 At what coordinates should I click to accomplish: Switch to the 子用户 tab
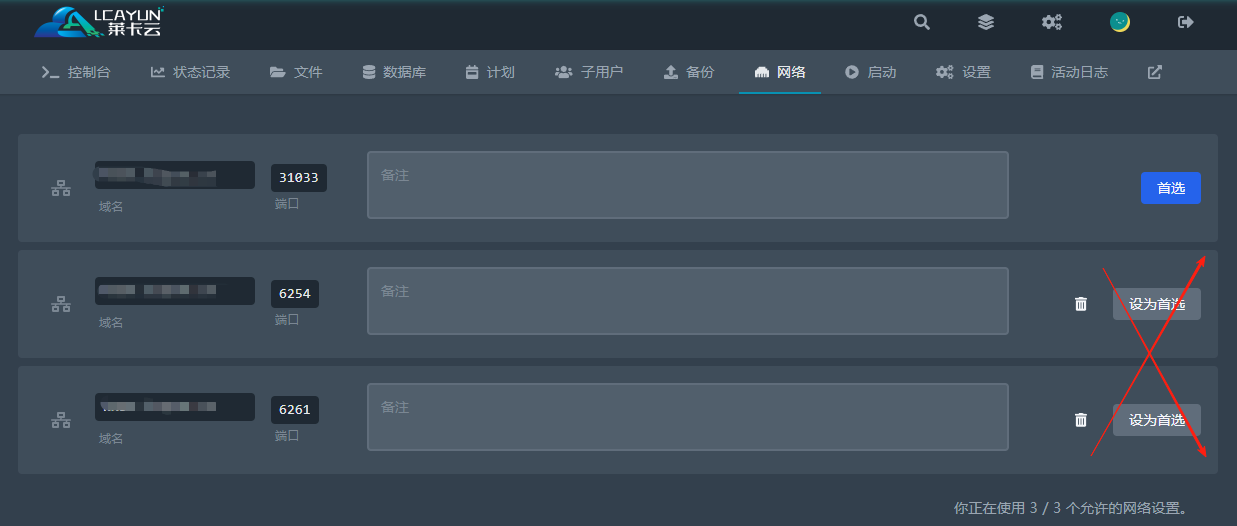coord(589,72)
